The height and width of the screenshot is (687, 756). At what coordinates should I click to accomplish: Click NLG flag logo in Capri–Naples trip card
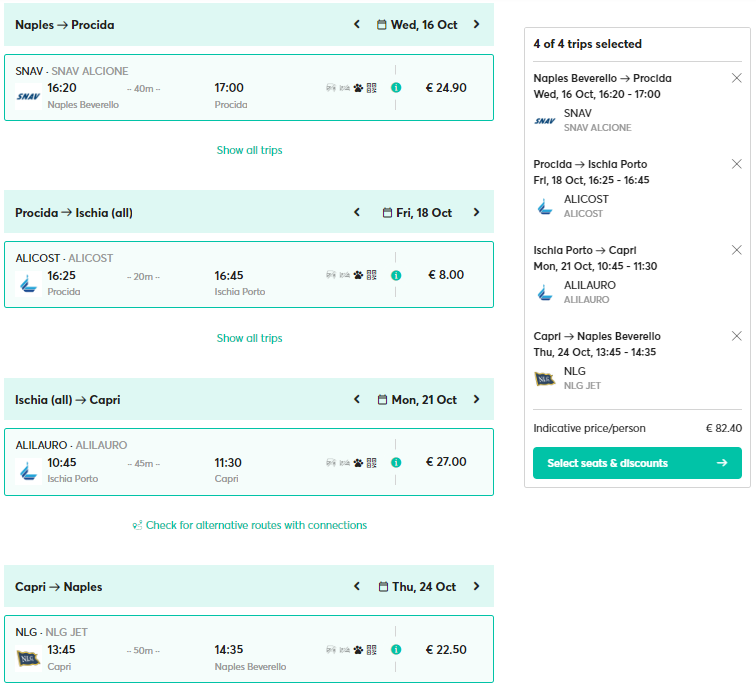pyautogui.click(x=28, y=658)
